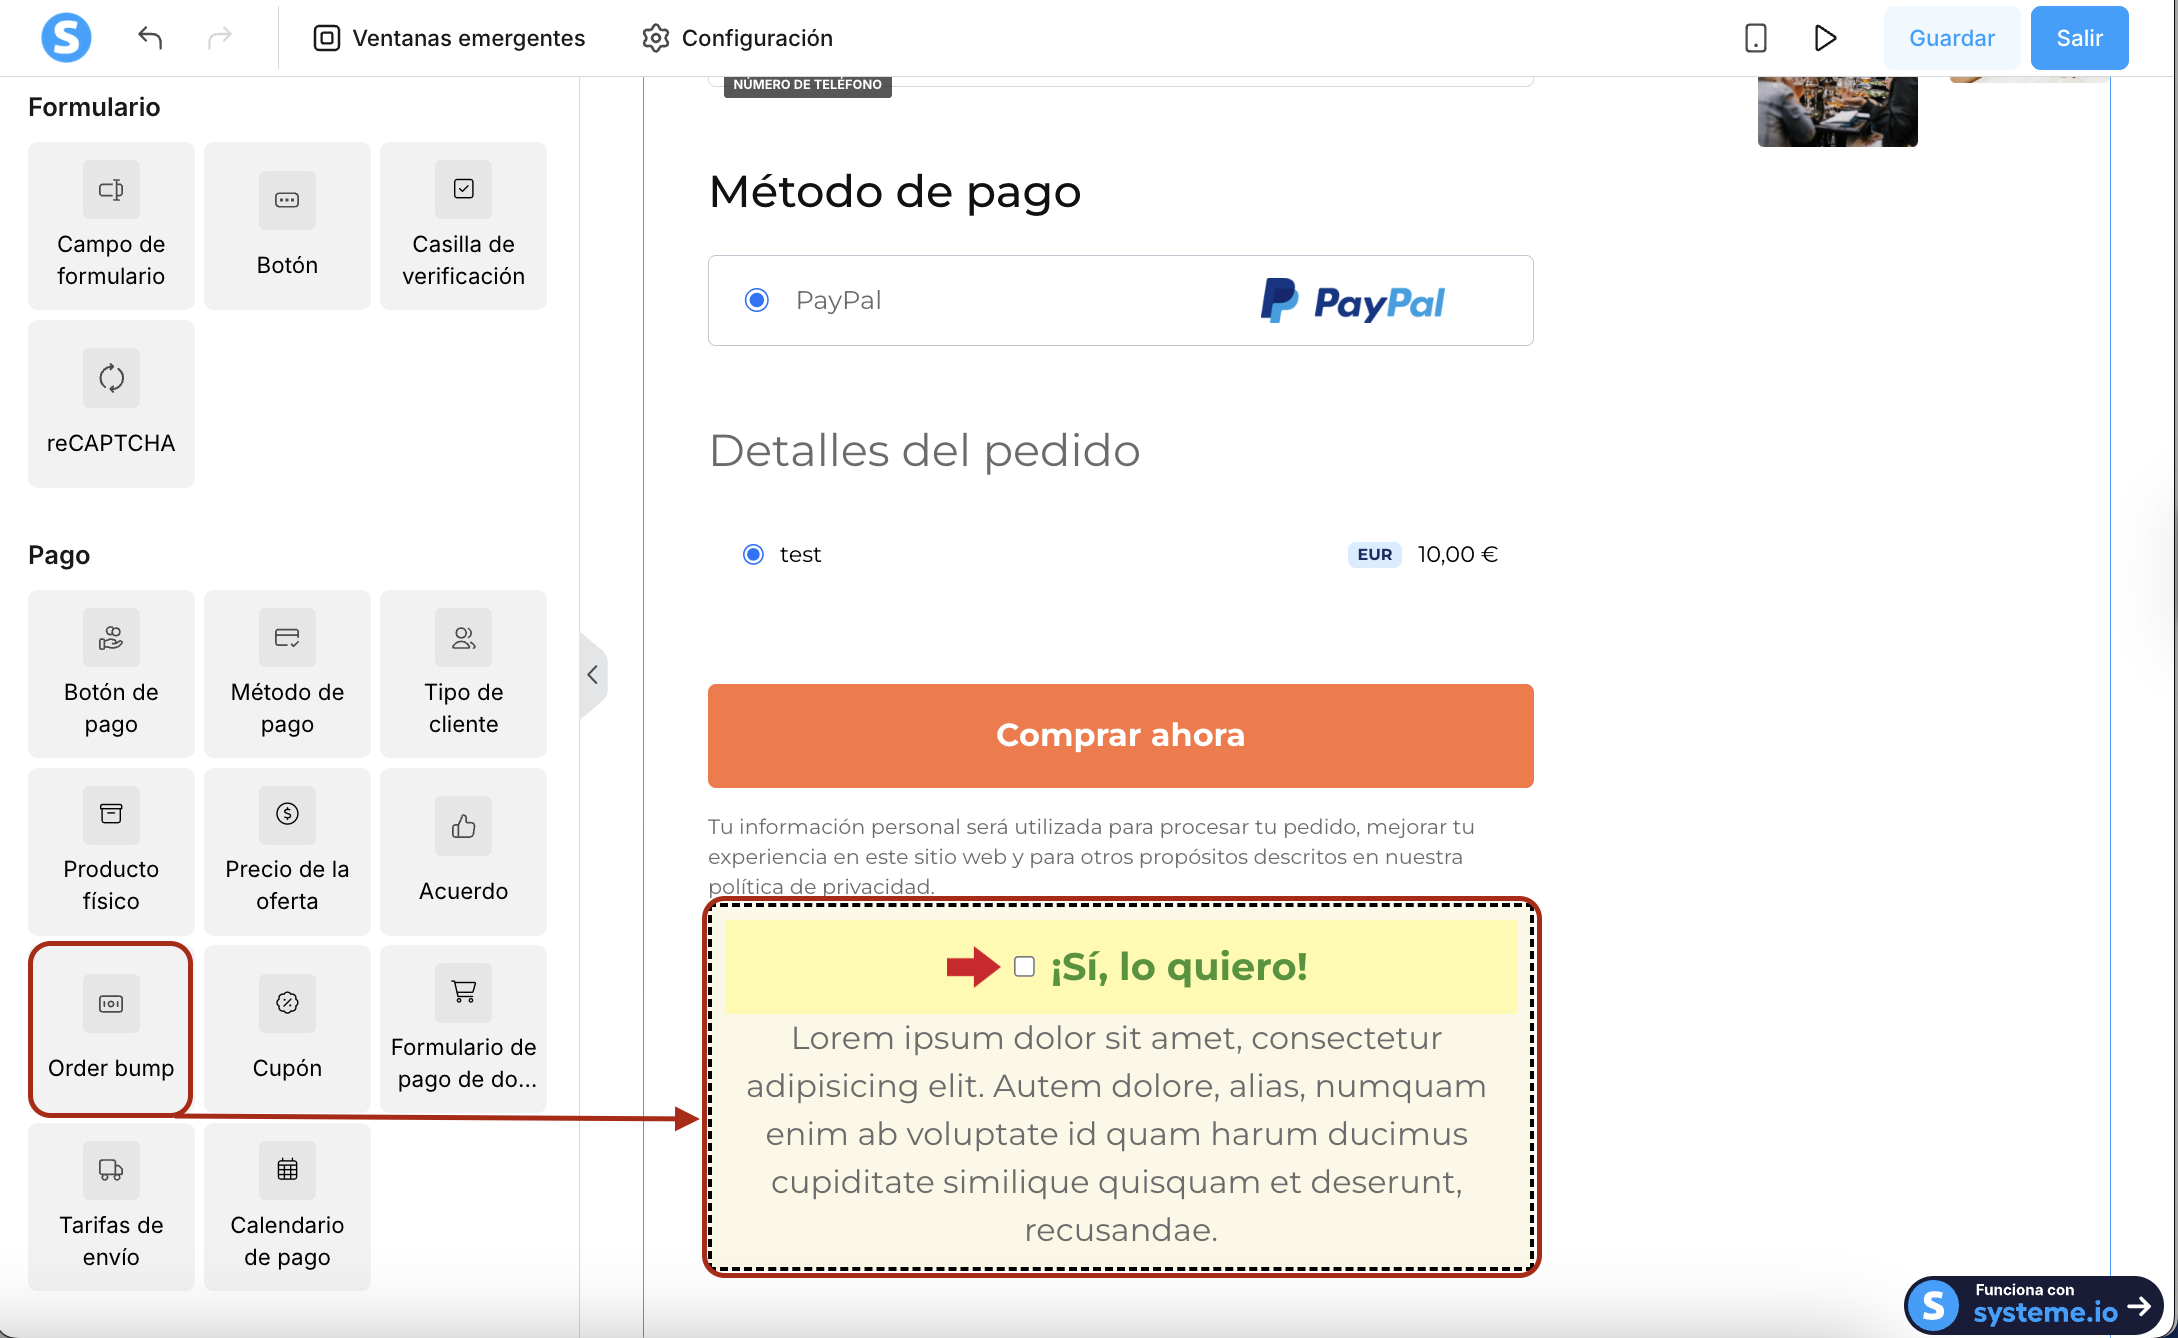Select the Tarifas de envío element

(x=111, y=1206)
